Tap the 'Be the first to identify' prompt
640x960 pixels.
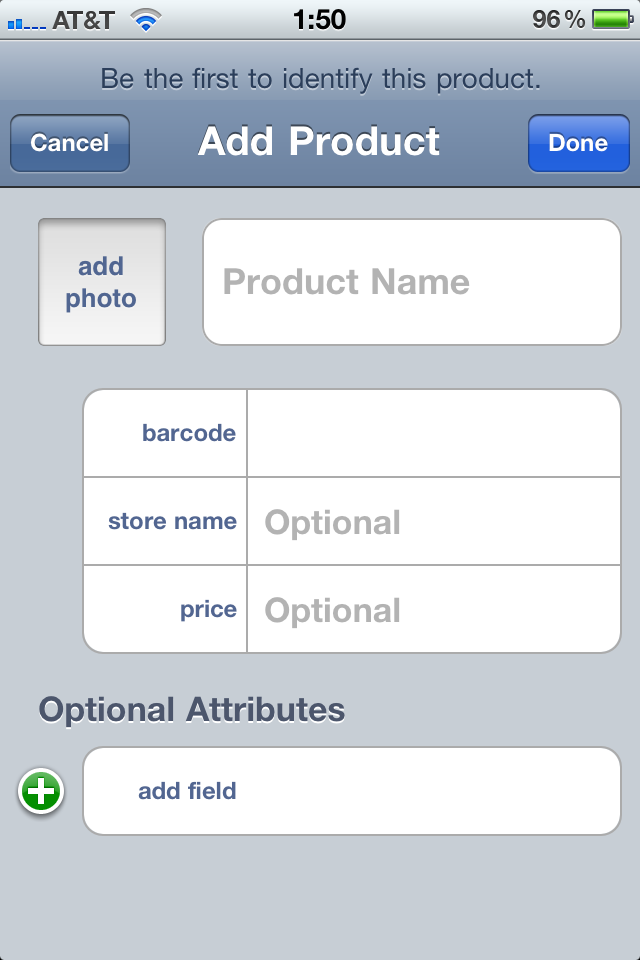tap(320, 79)
